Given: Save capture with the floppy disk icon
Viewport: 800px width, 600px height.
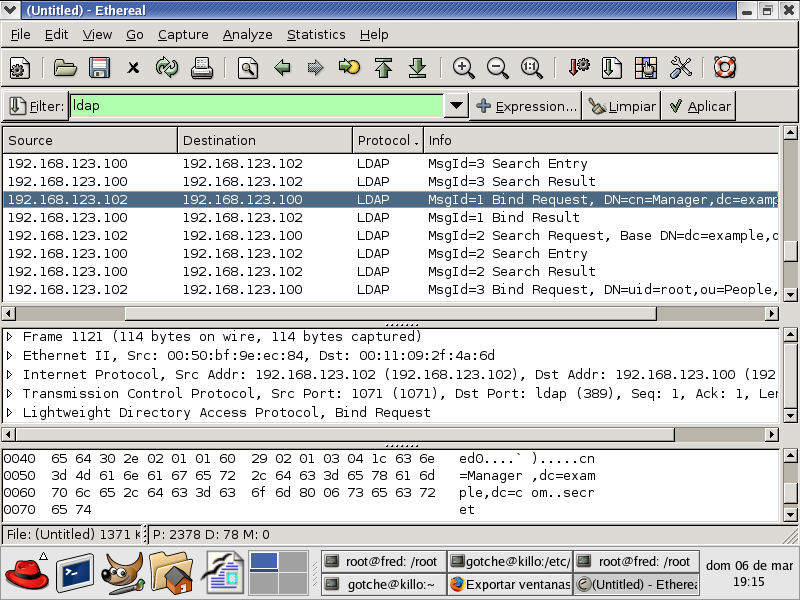Looking at the screenshot, I should [x=99, y=67].
